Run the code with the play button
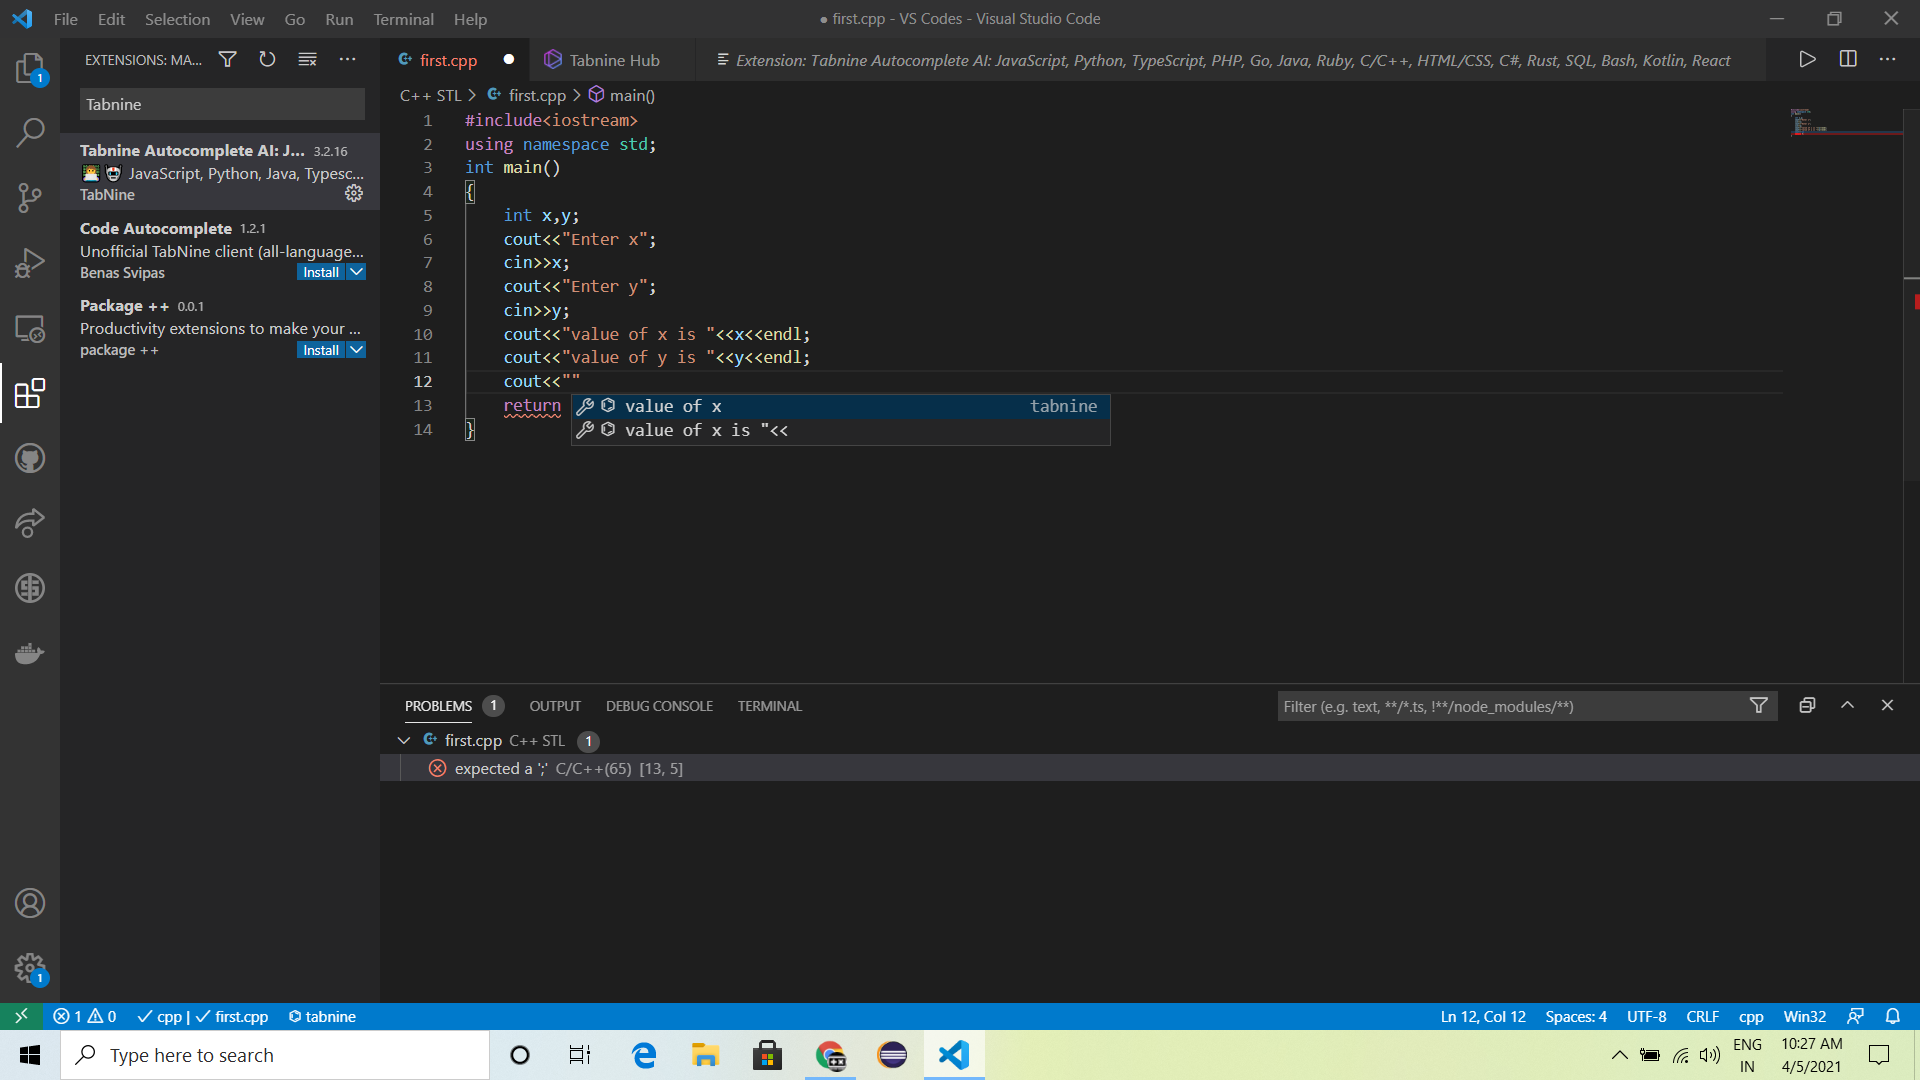1920x1080 pixels. (x=1807, y=59)
